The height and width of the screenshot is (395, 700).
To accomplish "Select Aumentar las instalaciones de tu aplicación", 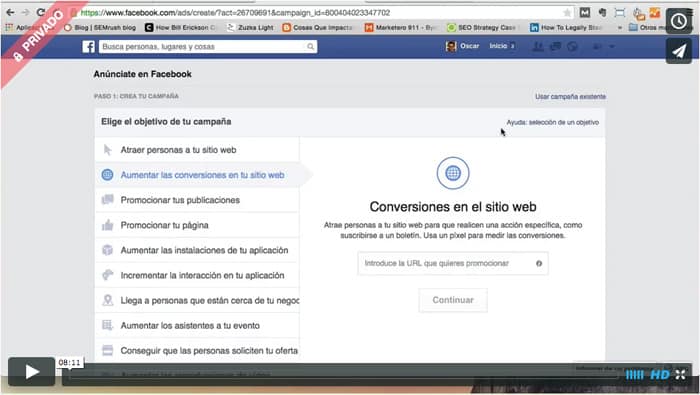I will pos(197,250).
